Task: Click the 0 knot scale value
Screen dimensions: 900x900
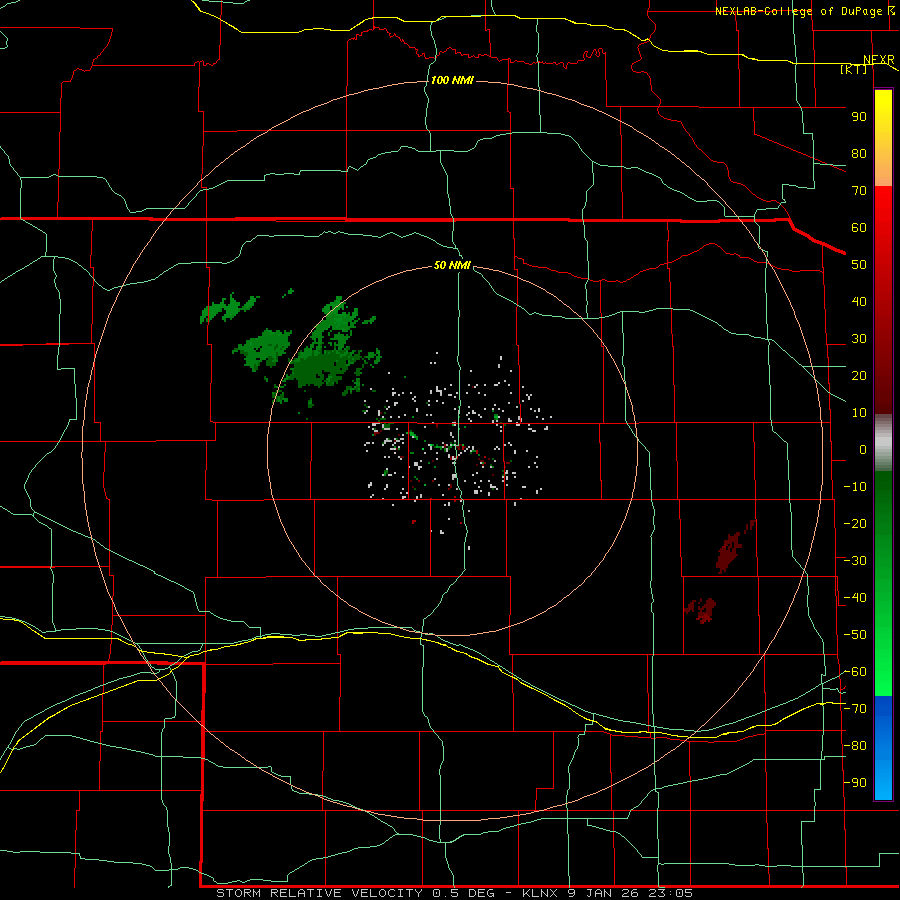Action: (x=863, y=450)
